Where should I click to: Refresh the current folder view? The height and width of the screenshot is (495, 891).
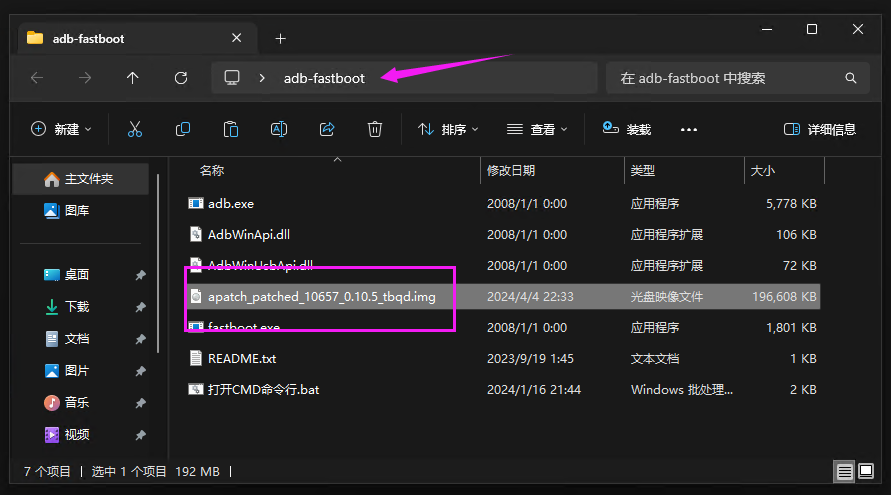point(181,78)
